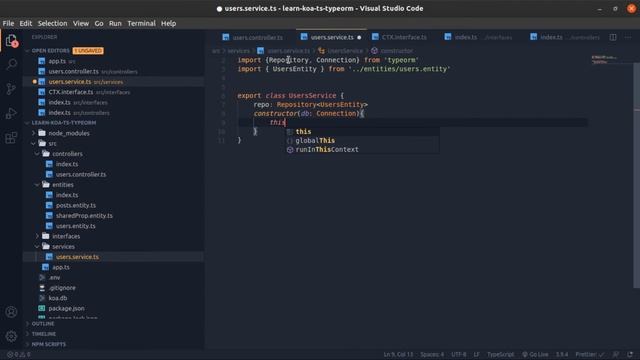
Task: Click Ln 9, Col cursor position indicator
Action: pyautogui.click(x=398, y=354)
